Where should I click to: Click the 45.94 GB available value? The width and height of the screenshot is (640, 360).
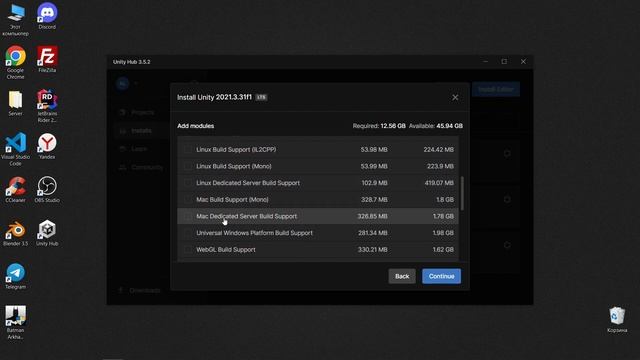(x=449, y=126)
